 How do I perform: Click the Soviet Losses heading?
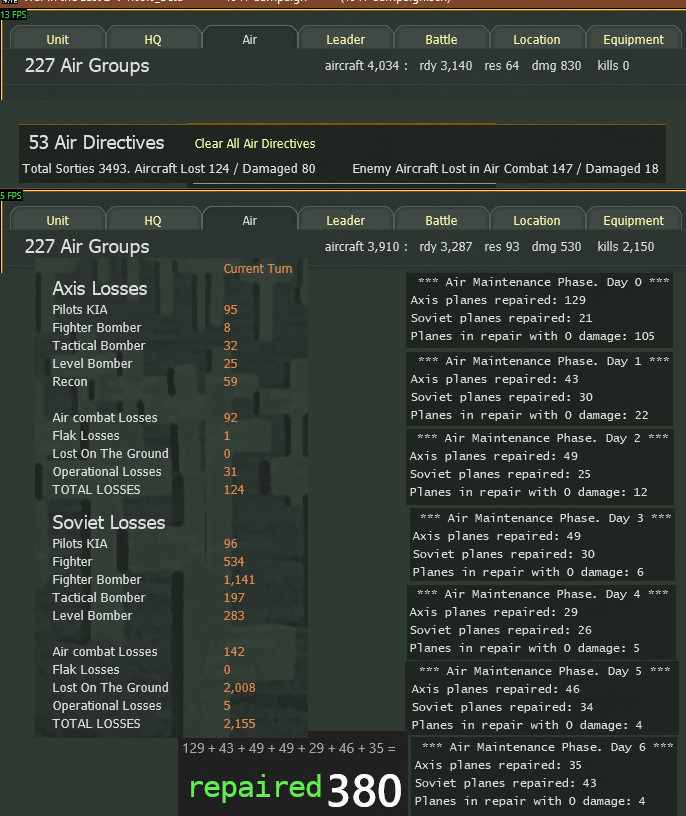pos(109,522)
